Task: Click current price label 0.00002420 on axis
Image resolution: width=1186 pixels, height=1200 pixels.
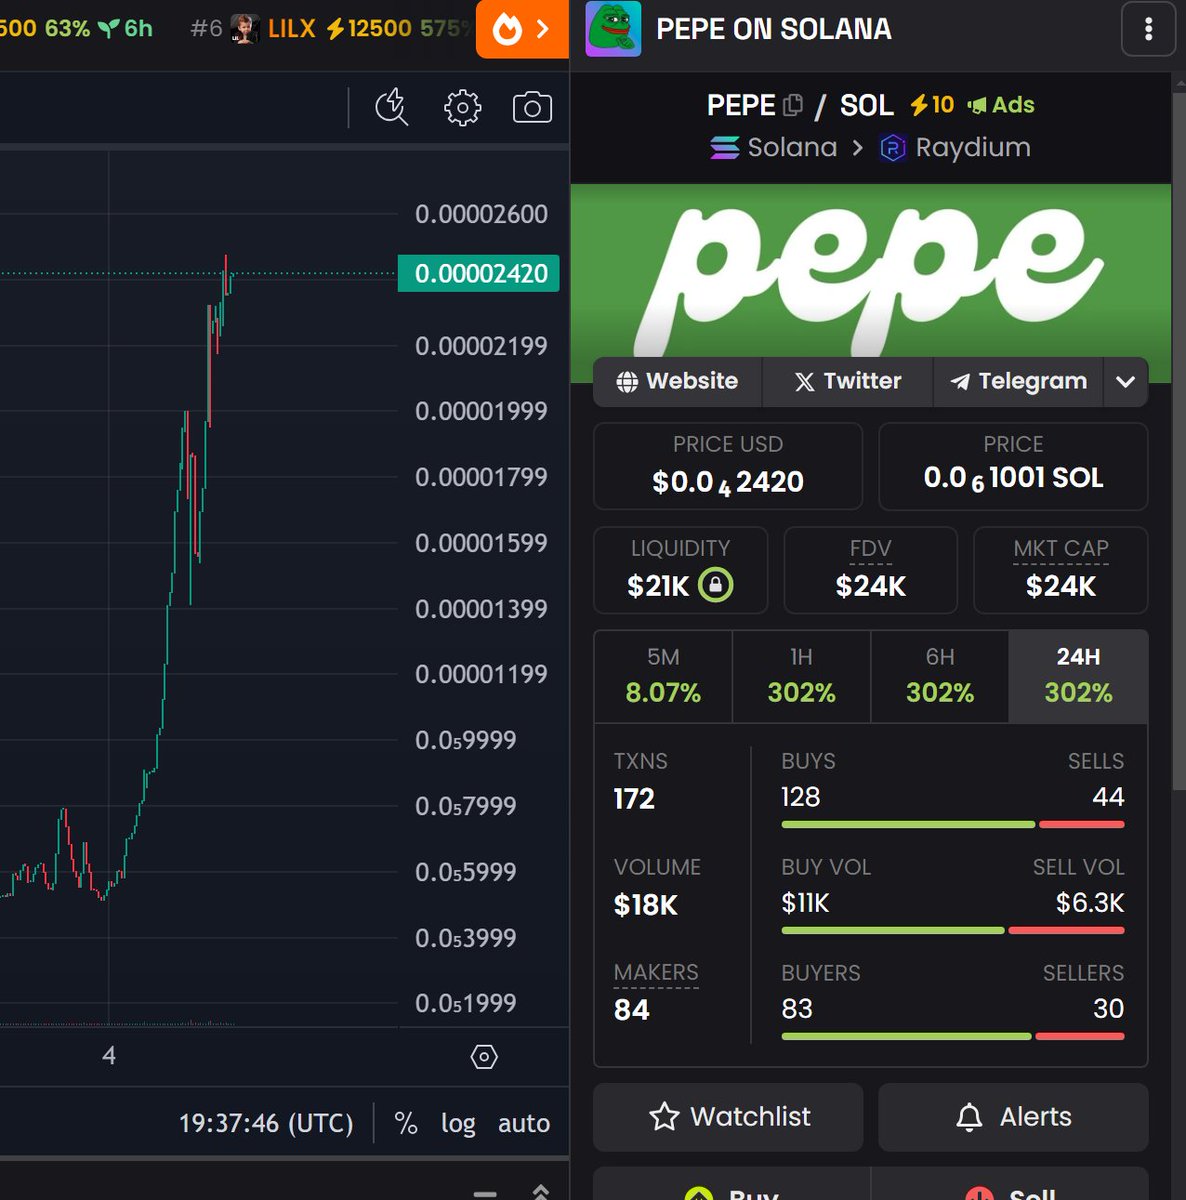Action: (x=478, y=273)
